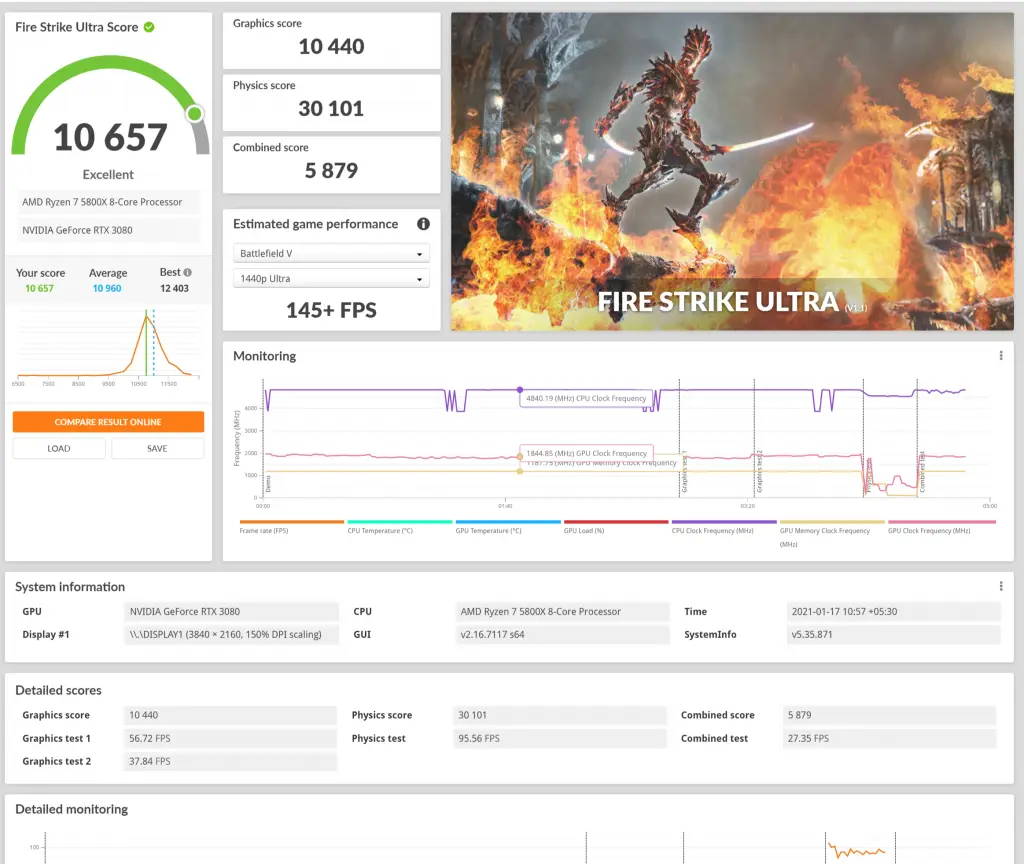Click the score distribution chart peak
Viewport: 1024px width, 864px height.
146,316
